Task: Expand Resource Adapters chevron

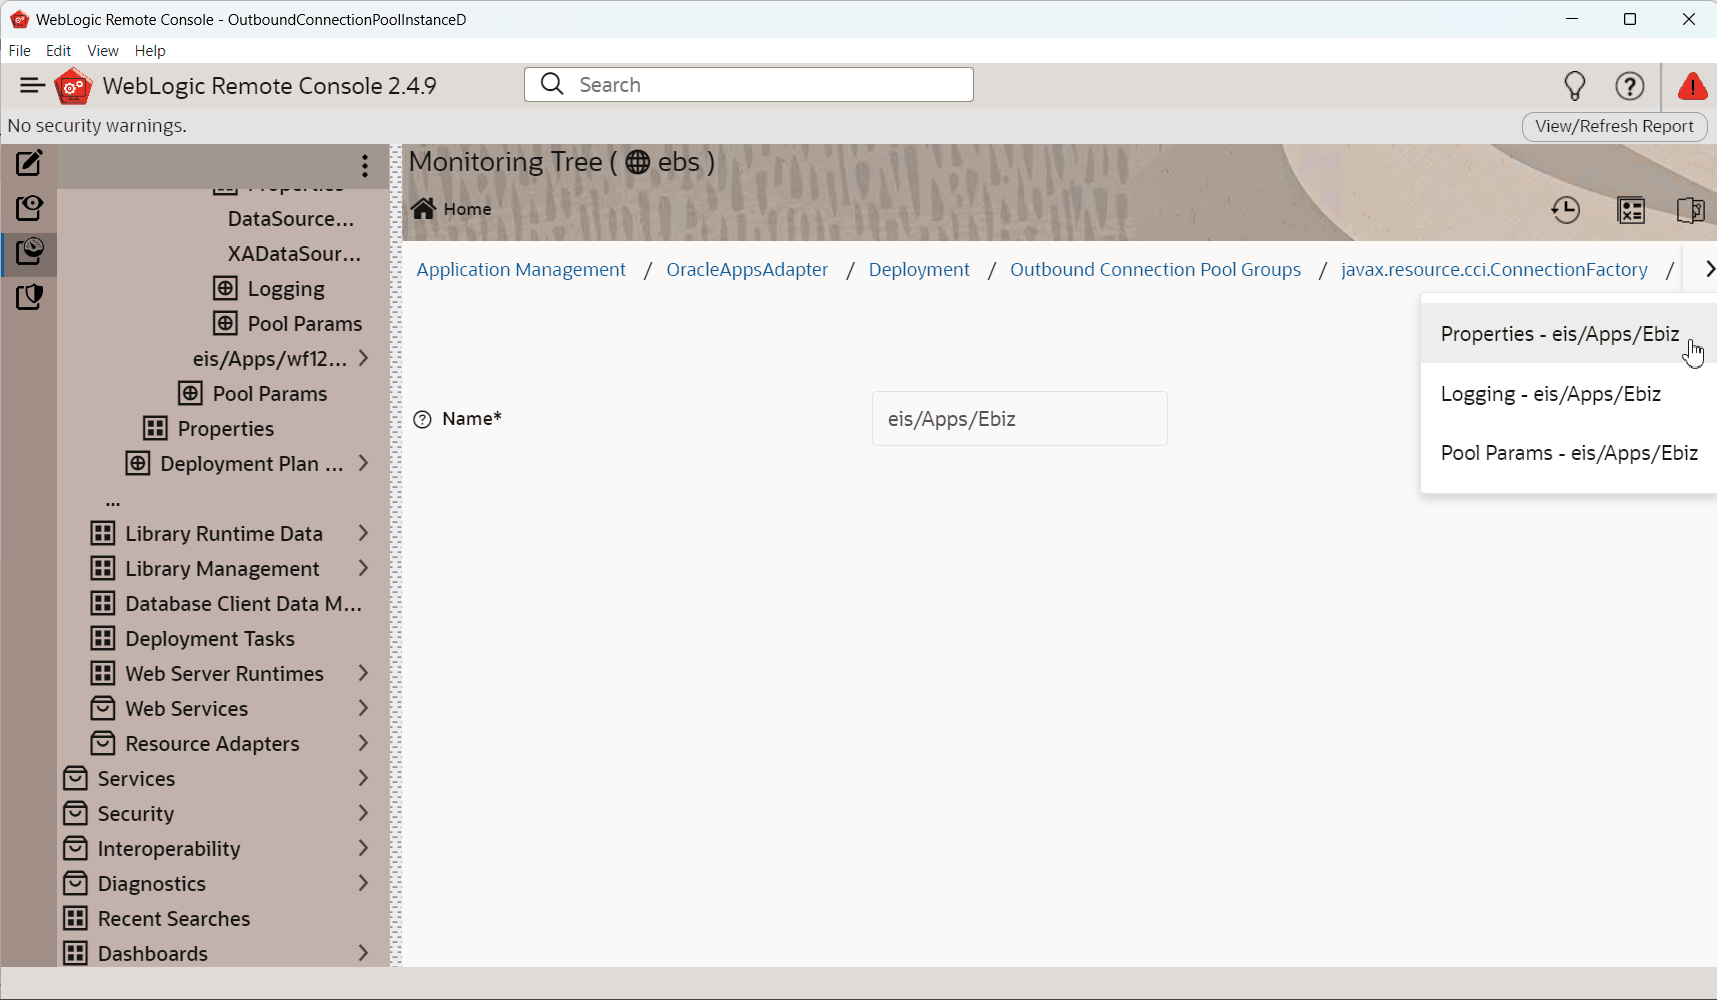Action: pos(364,743)
